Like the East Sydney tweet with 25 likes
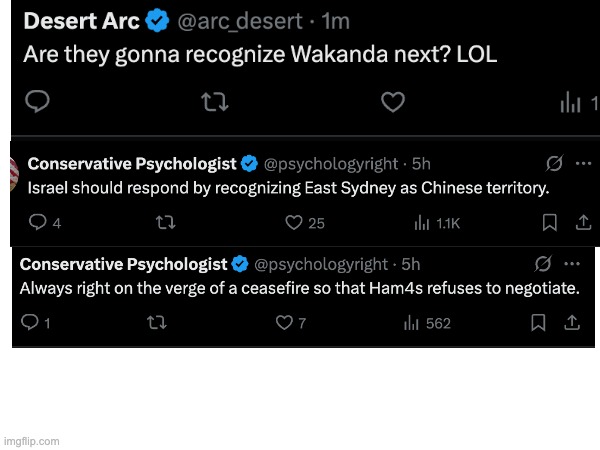Viewport: 600px width, 450px height. (294, 223)
